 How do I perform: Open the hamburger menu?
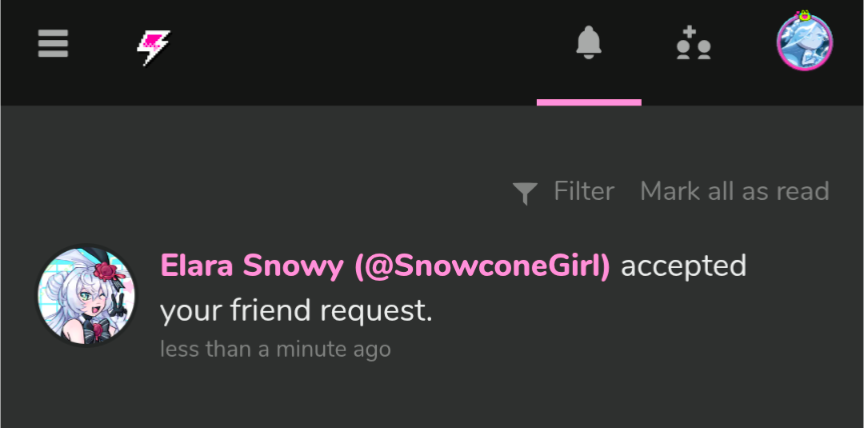(53, 43)
